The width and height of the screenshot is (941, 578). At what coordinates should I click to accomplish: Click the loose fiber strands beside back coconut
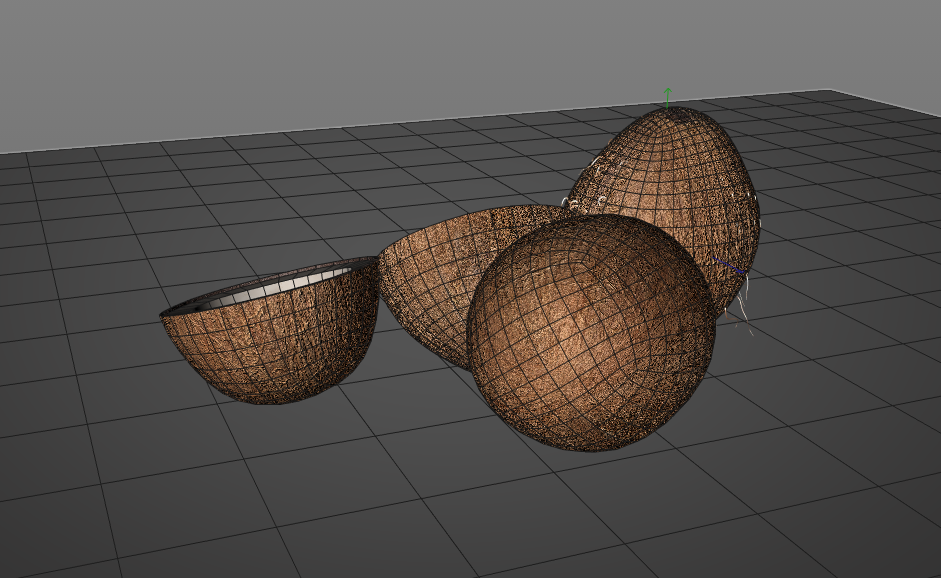(744, 306)
